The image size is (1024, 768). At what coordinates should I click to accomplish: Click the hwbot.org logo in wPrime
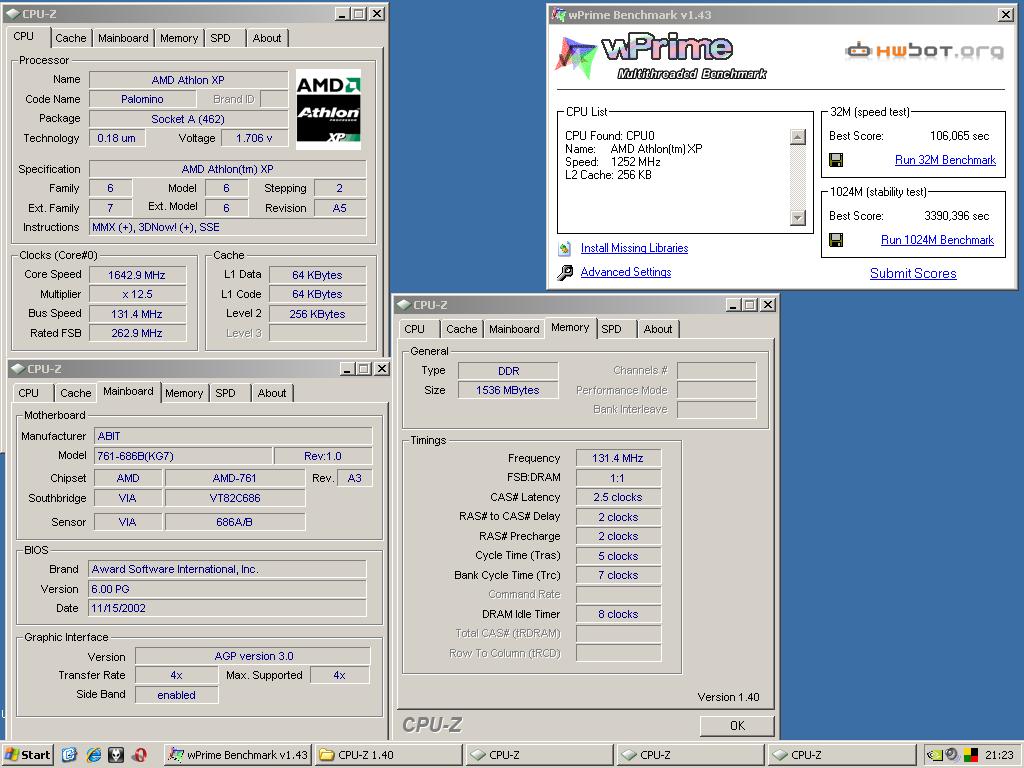coord(924,50)
